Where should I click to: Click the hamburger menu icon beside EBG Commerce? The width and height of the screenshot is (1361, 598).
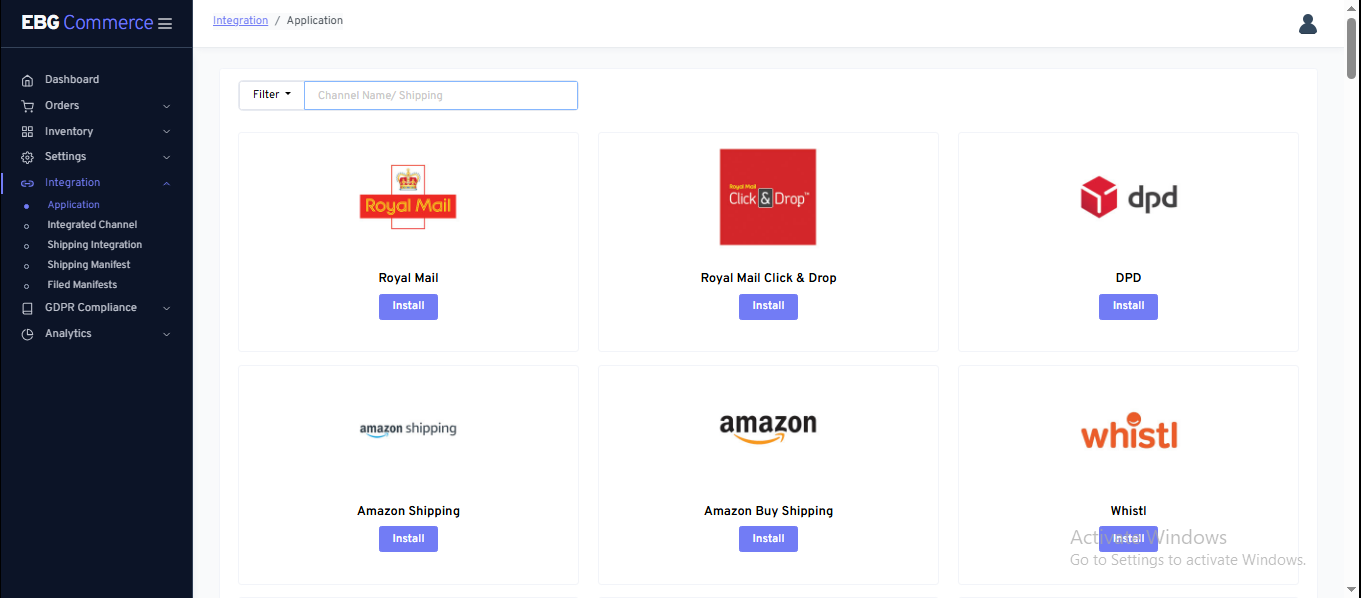click(165, 24)
